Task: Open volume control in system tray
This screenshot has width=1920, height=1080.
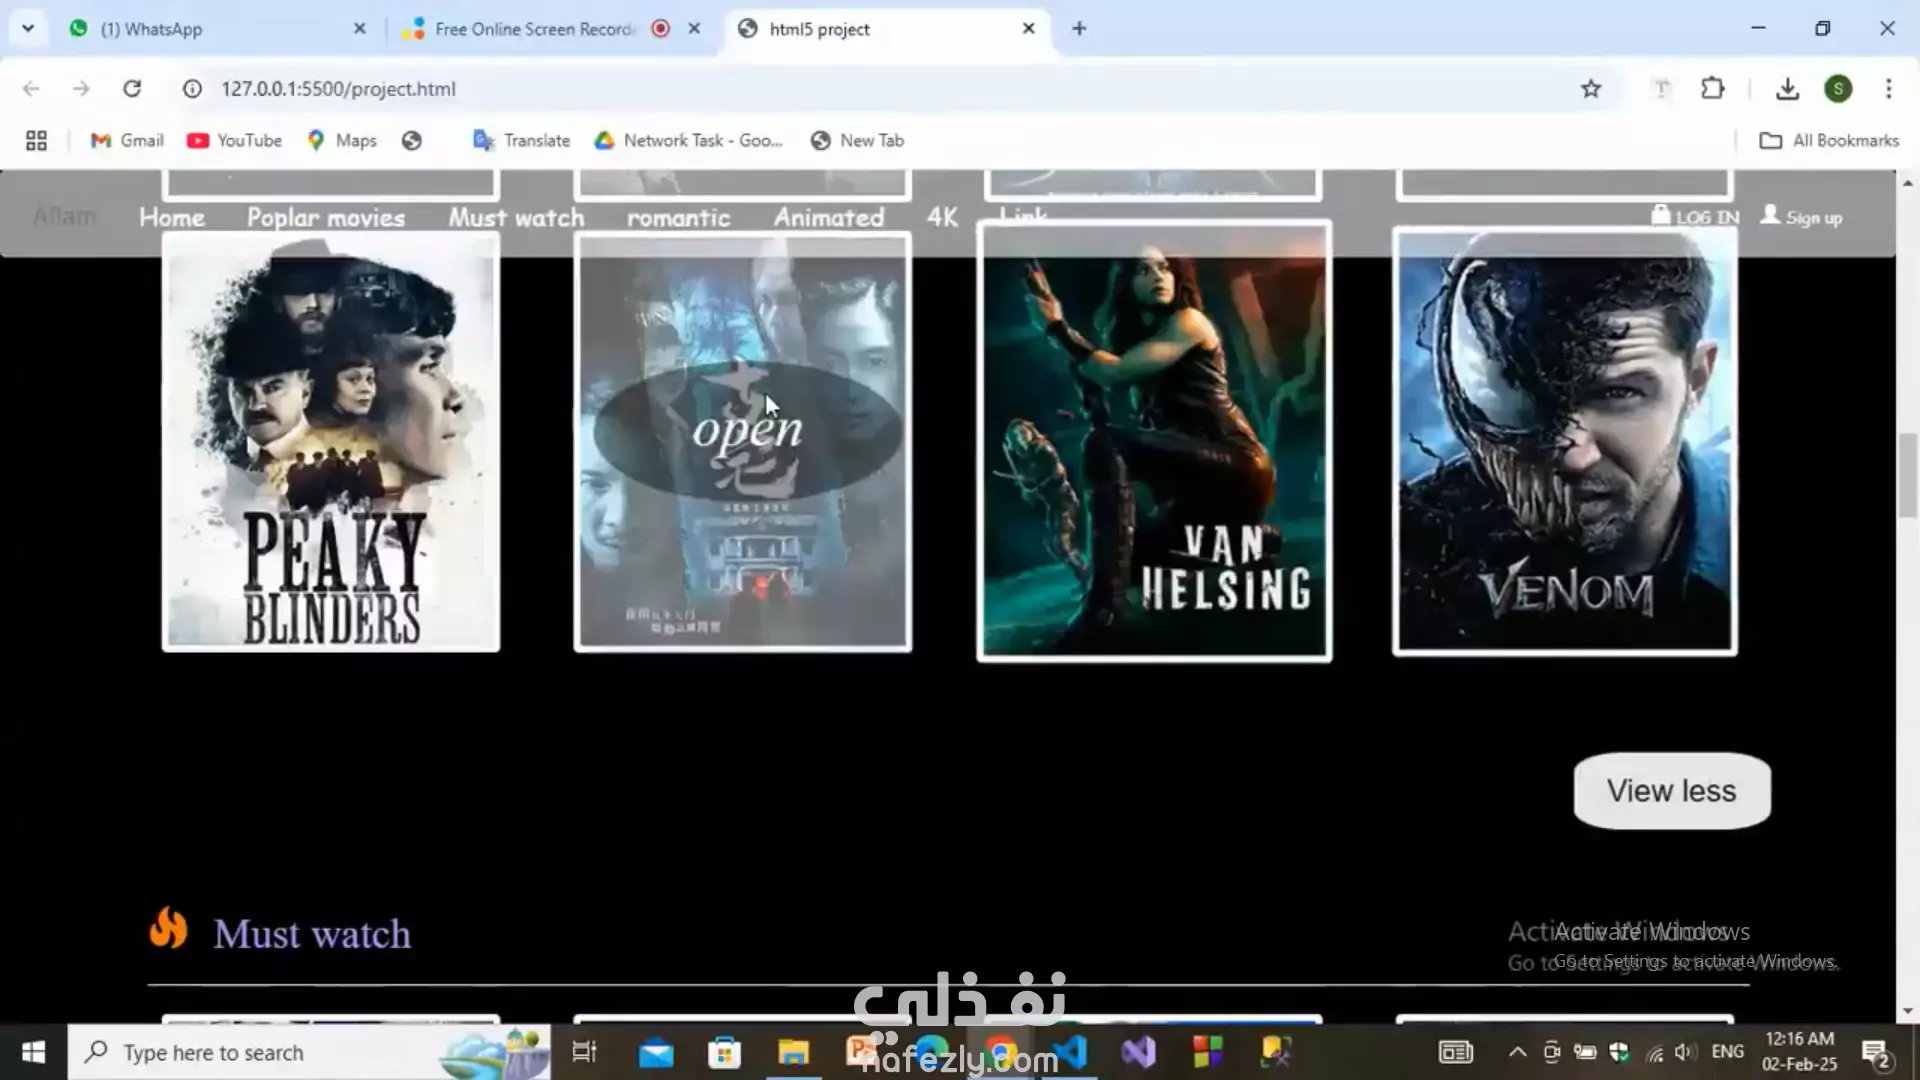Action: tap(1685, 1052)
